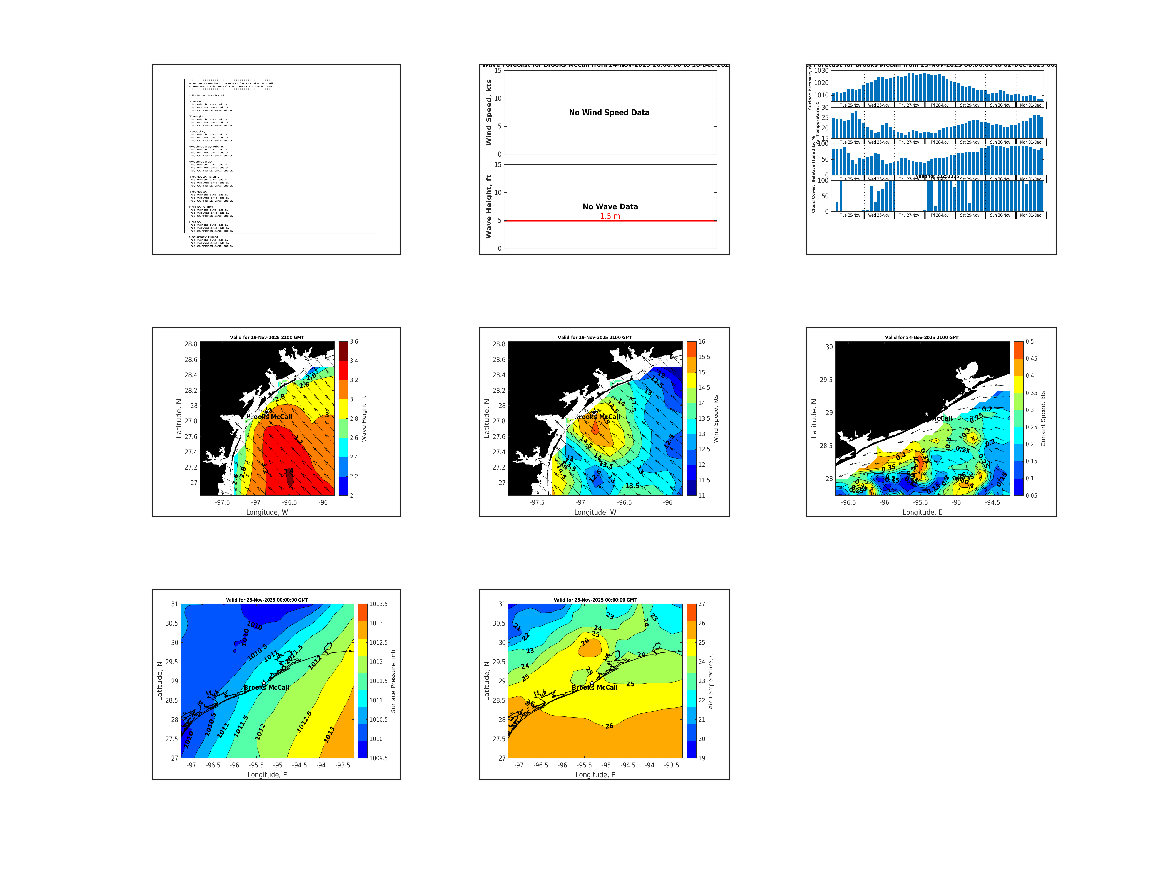Click the "No Wind Speed Data" message
Viewport: 1167px width, 875px height.
point(609,112)
